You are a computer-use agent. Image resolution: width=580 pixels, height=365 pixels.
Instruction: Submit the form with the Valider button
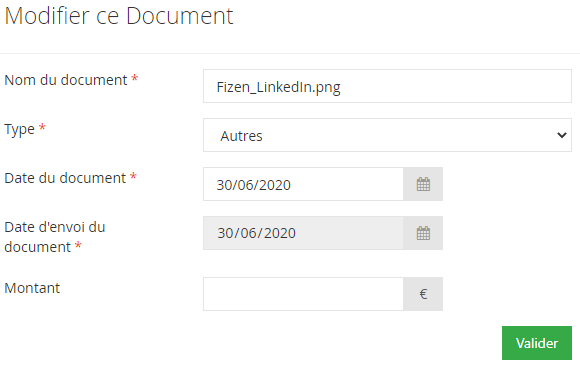click(x=537, y=343)
